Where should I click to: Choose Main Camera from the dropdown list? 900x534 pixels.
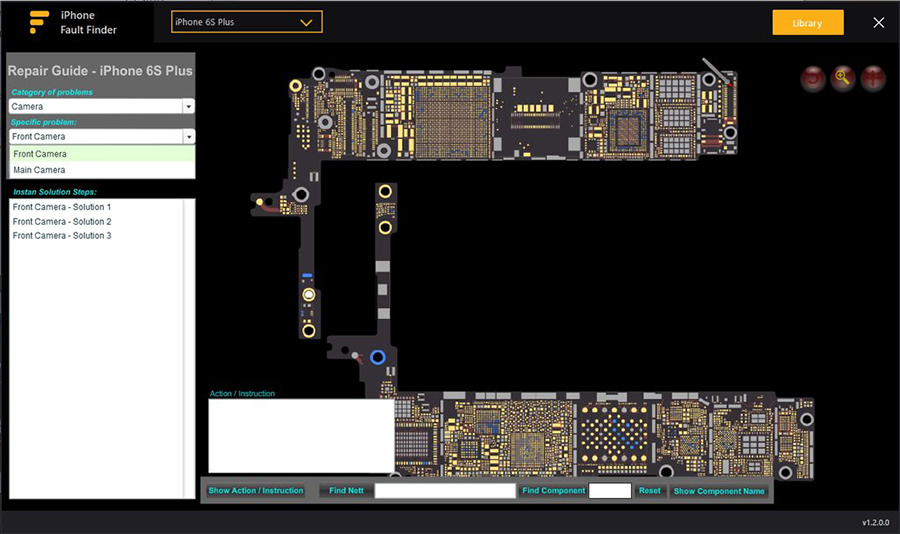coord(102,170)
